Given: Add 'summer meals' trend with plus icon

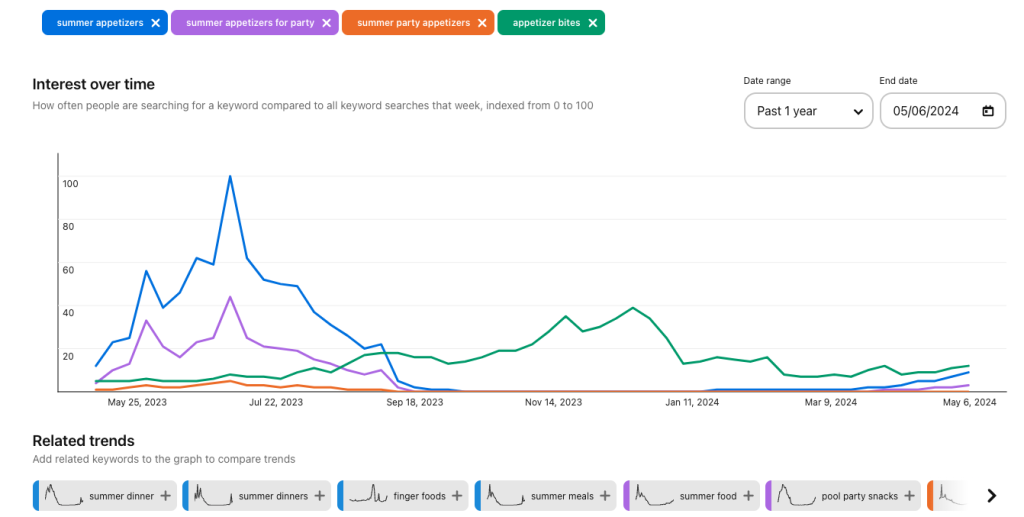Looking at the screenshot, I should point(605,496).
